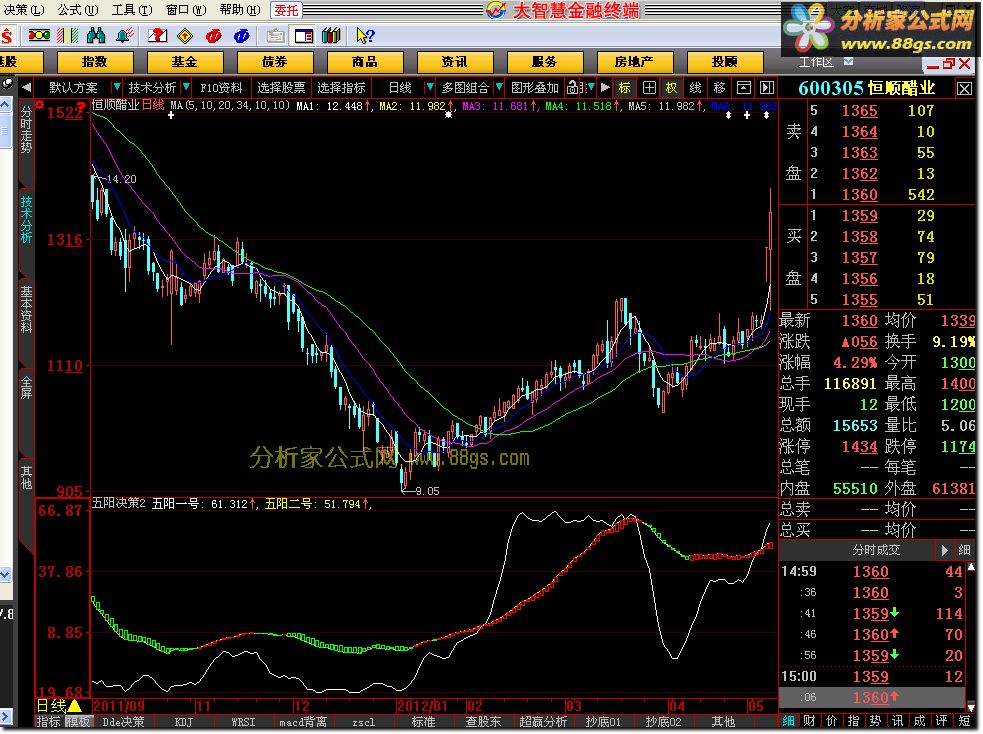Click the trade list scrollbar down arrow
The height and width of the screenshot is (734, 983).
972,706
